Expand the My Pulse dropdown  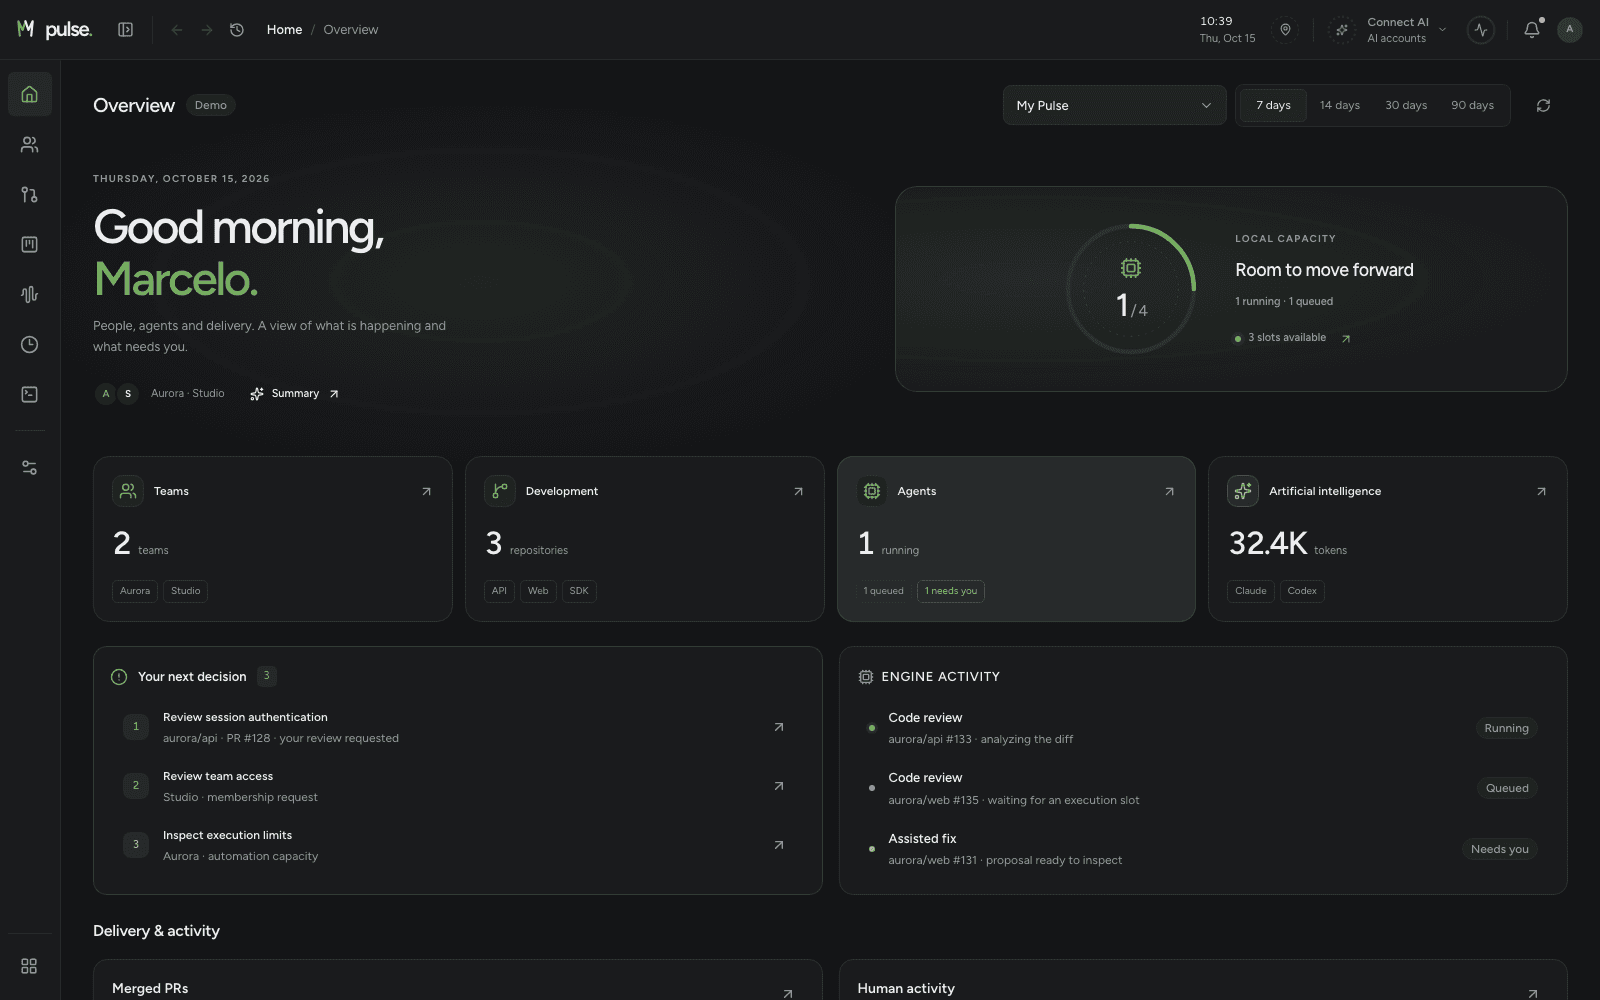pyautogui.click(x=1114, y=105)
